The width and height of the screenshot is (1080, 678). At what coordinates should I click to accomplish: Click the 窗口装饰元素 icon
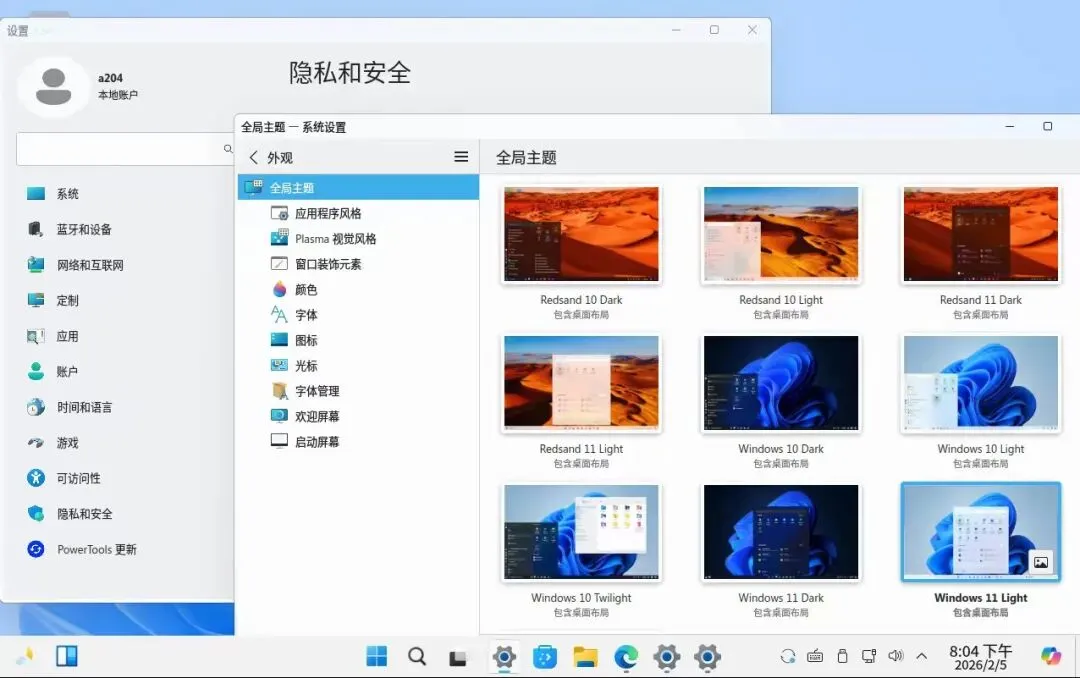point(279,264)
